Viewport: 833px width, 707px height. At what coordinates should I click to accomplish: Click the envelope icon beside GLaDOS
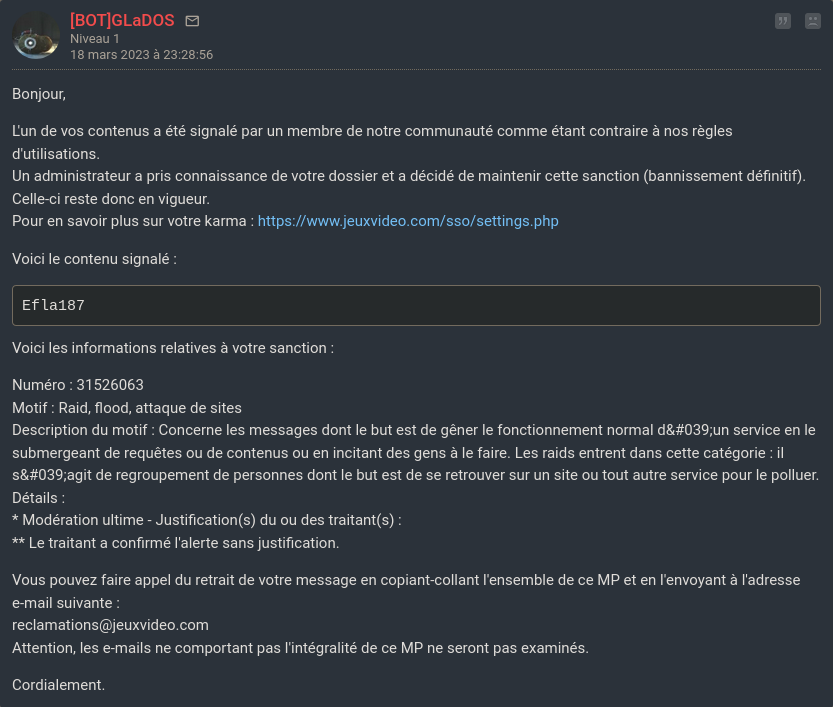192,21
